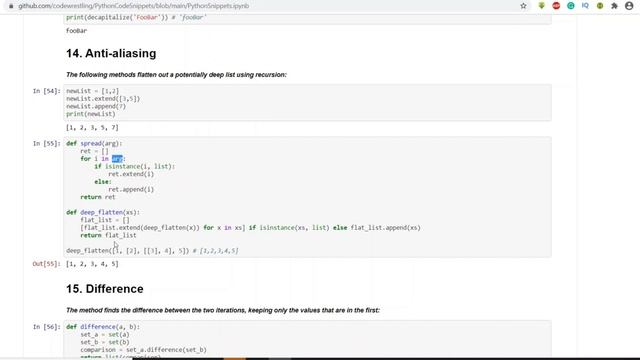Viewport: 640px width, 360px height.
Task: Click the '15. Difference' heading
Action: (x=105, y=289)
